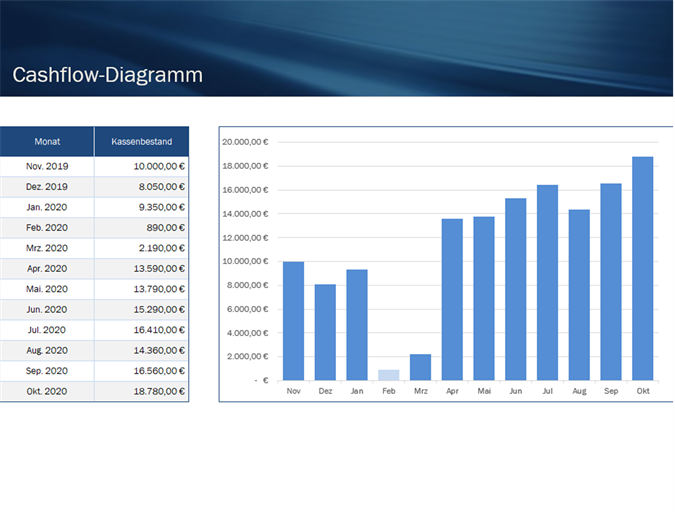
Task: Click the Jun bar in the chart
Action: (x=516, y=289)
